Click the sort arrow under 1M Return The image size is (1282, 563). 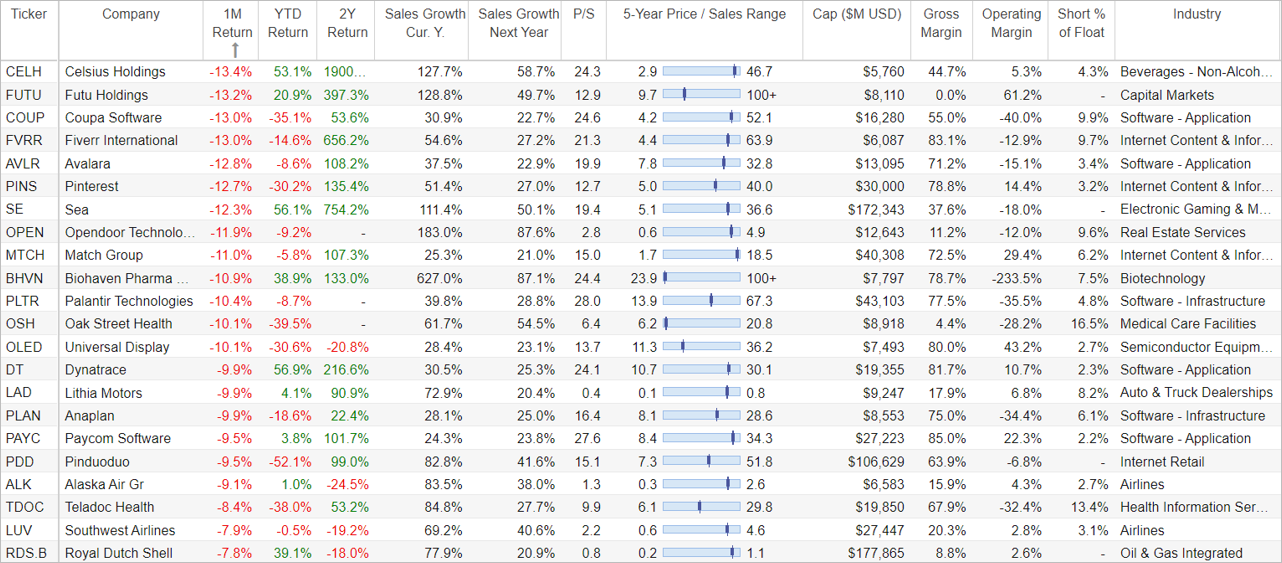pos(235,50)
